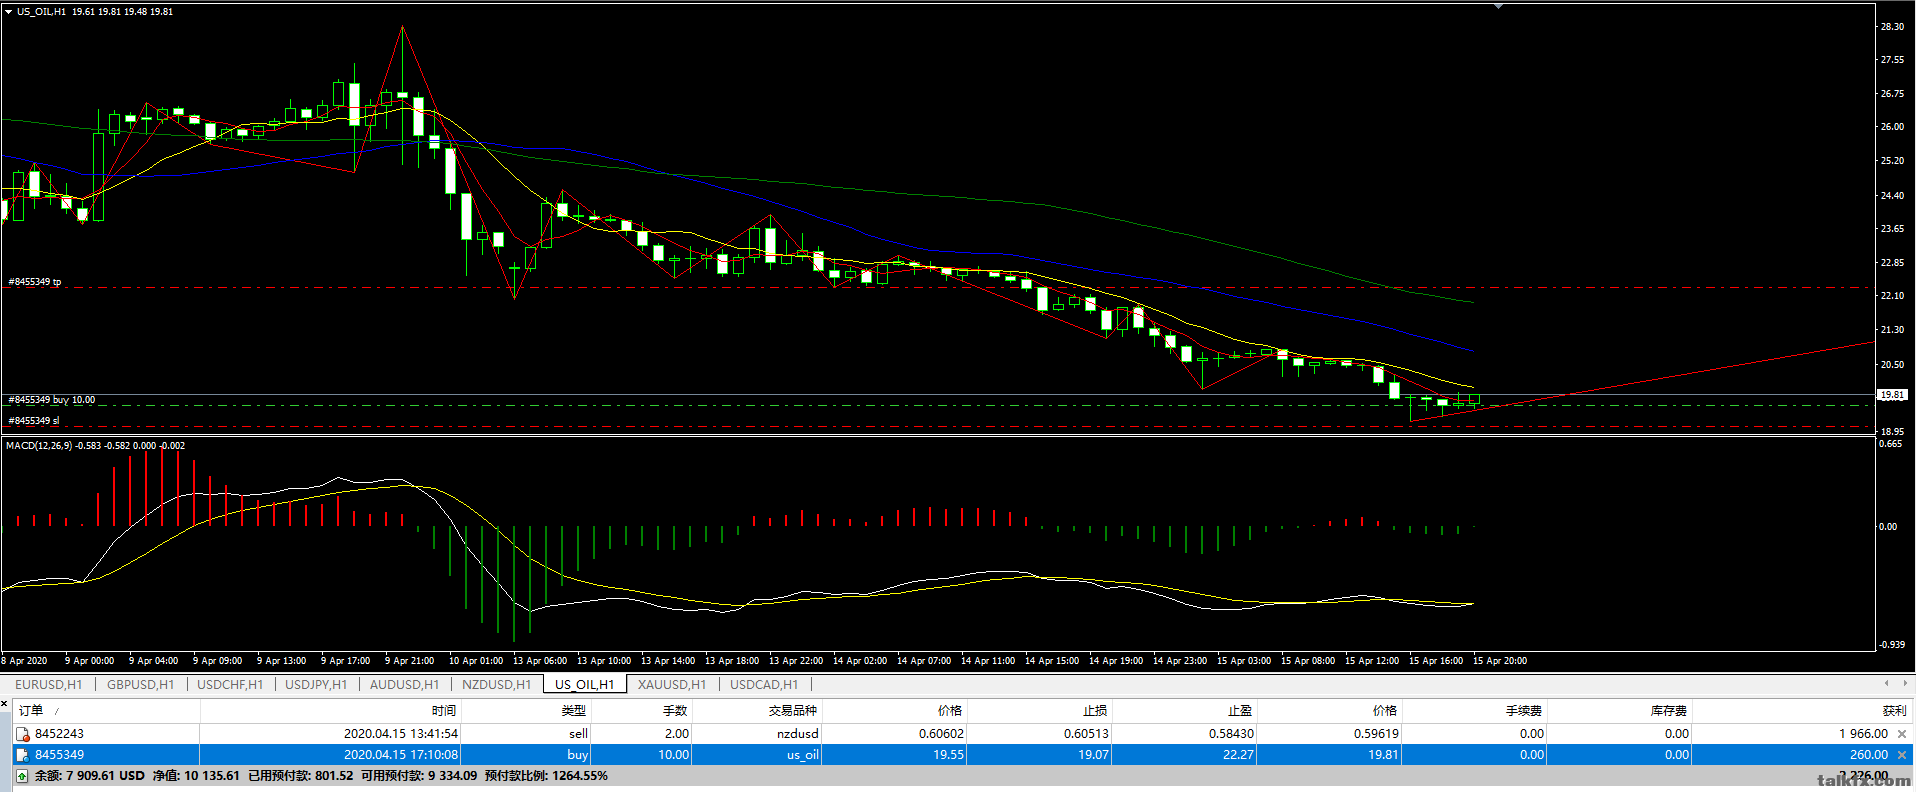The height and width of the screenshot is (792, 1916).
Task: Select the US_OIL,H1 chart tab
Action: tap(585, 685)
